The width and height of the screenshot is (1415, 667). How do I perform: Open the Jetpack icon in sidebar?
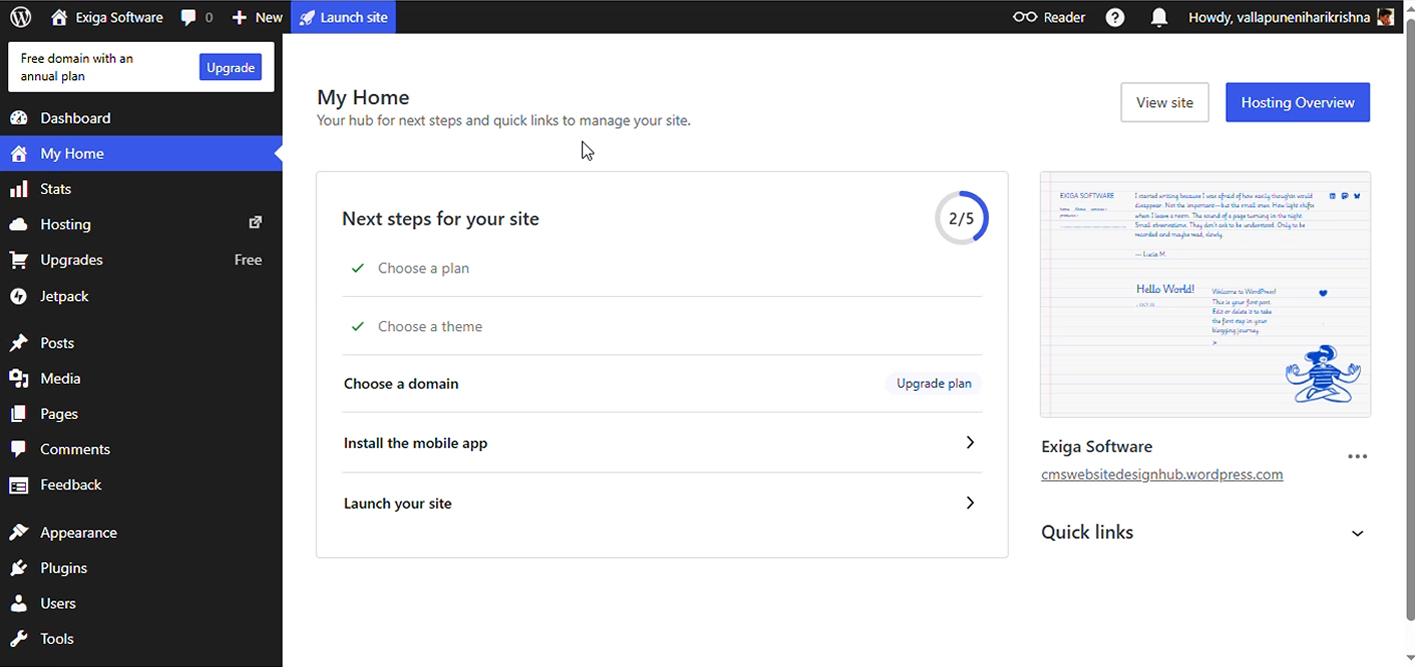pyautogui.click(x=18, y=296)
